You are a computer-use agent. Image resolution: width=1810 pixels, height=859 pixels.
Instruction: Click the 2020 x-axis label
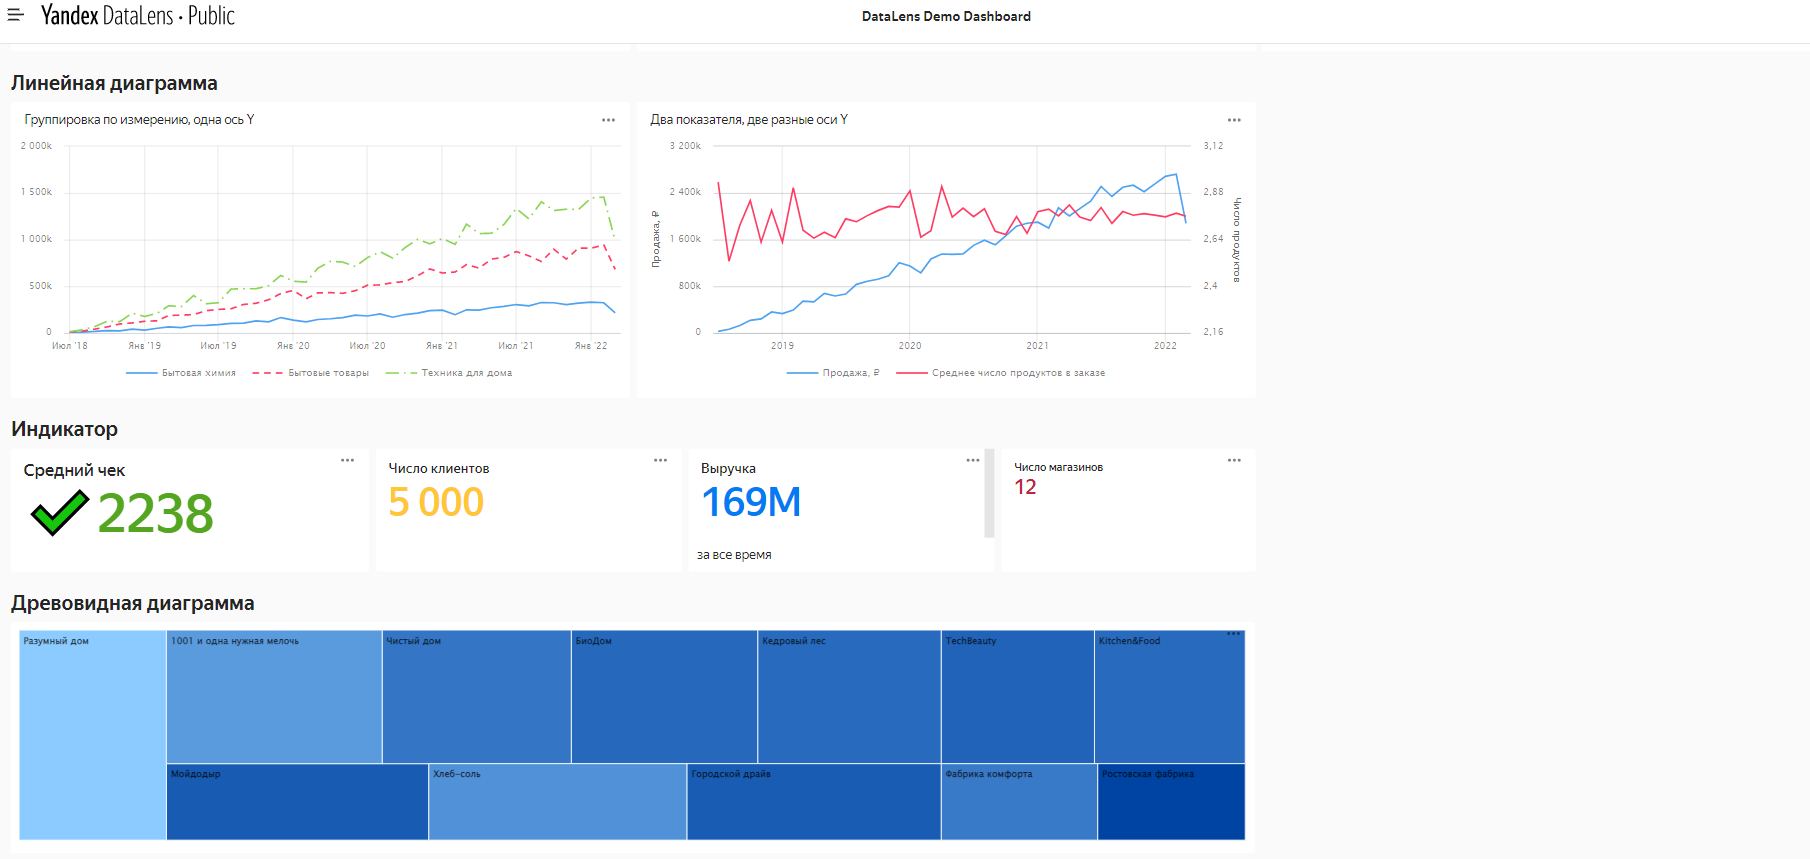910,346
